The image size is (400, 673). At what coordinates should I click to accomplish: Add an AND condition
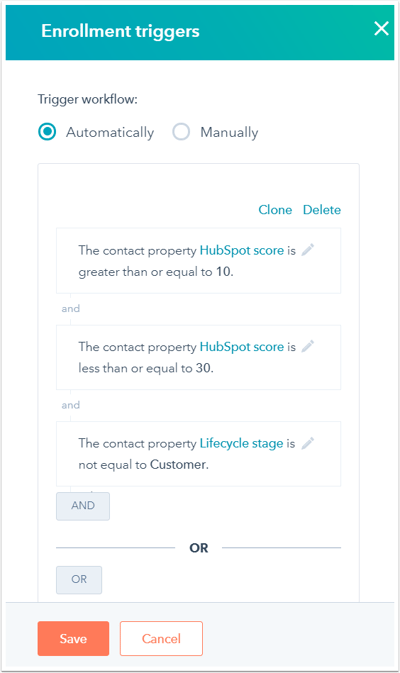coord(83,506)
